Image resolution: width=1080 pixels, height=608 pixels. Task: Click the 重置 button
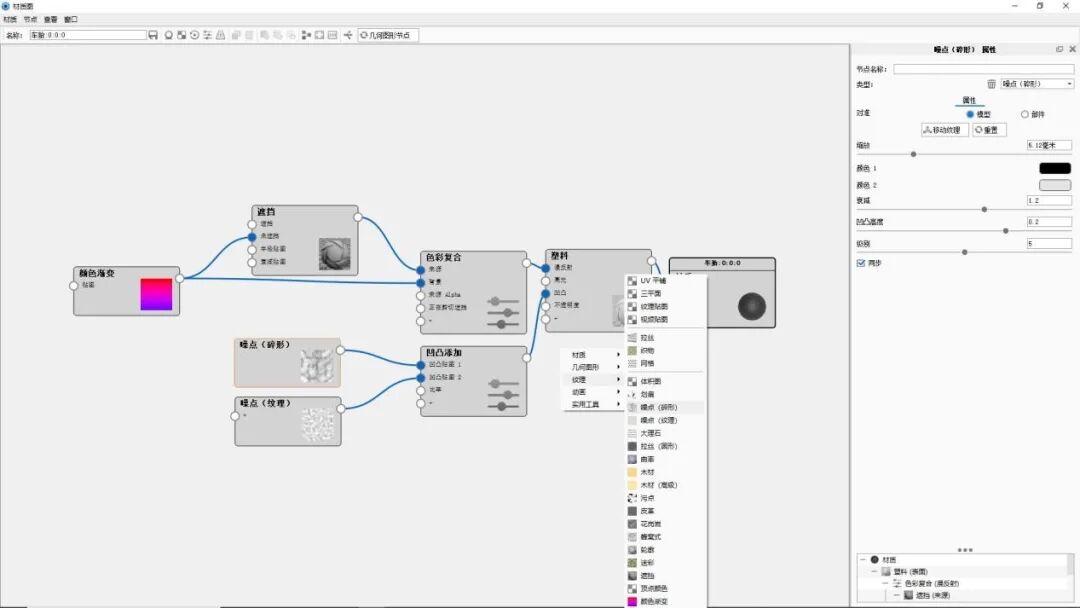[990, 128]
